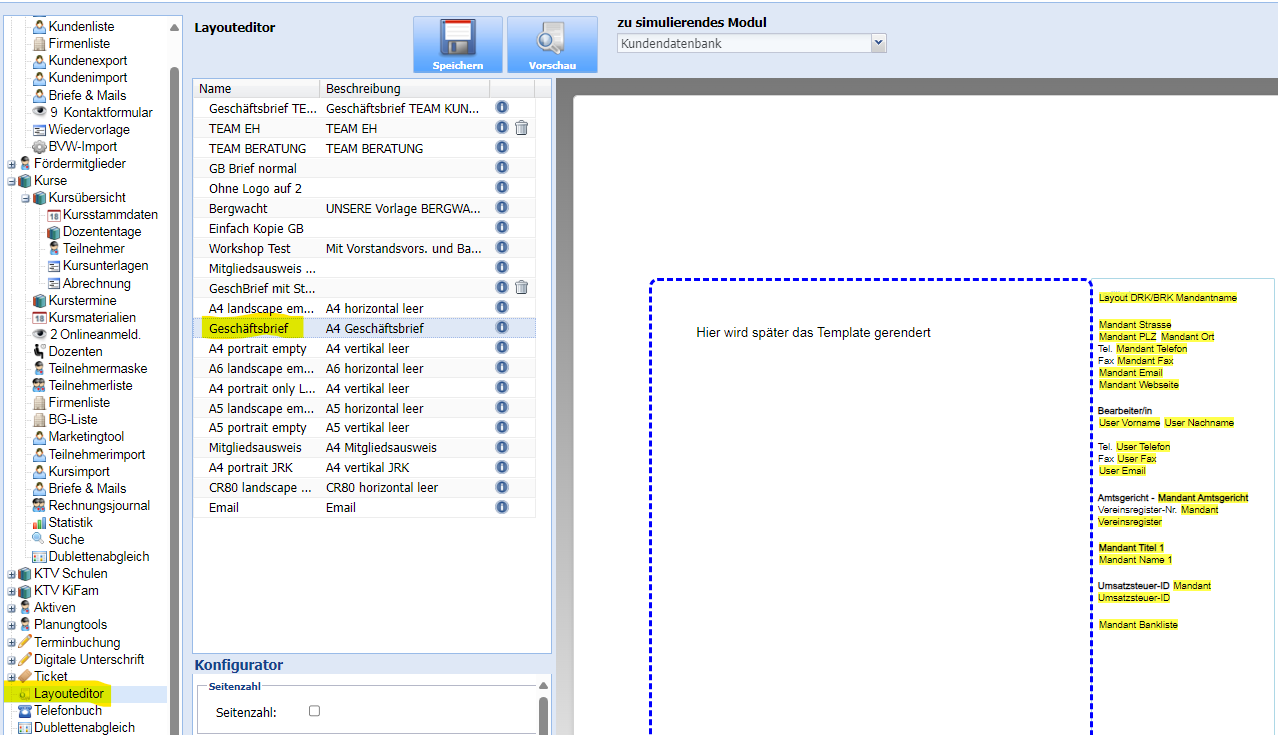This screenshot has width=1278, height=735.
Task: Click info icon in the Mitgliedsausweis A4 row
Action: 502,447
